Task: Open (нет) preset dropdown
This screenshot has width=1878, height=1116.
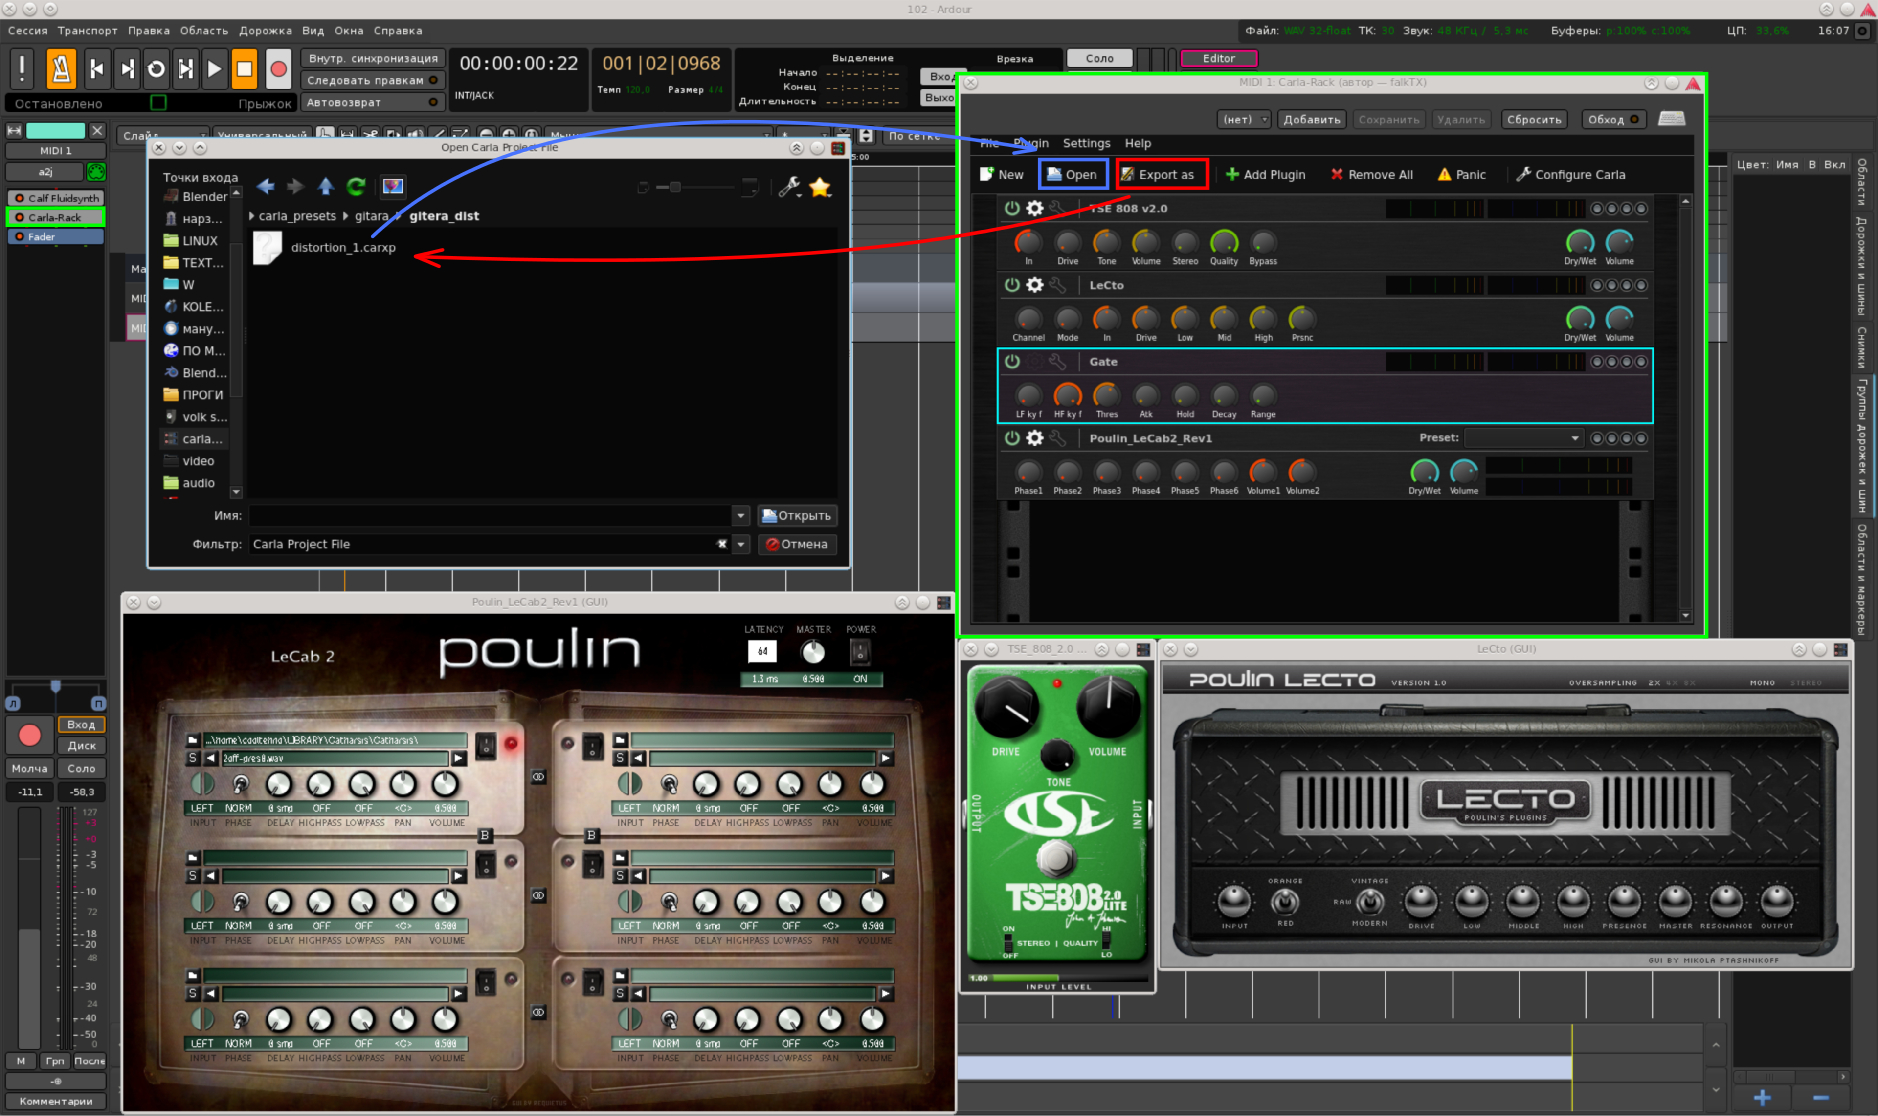Action: click(1244, 119)
